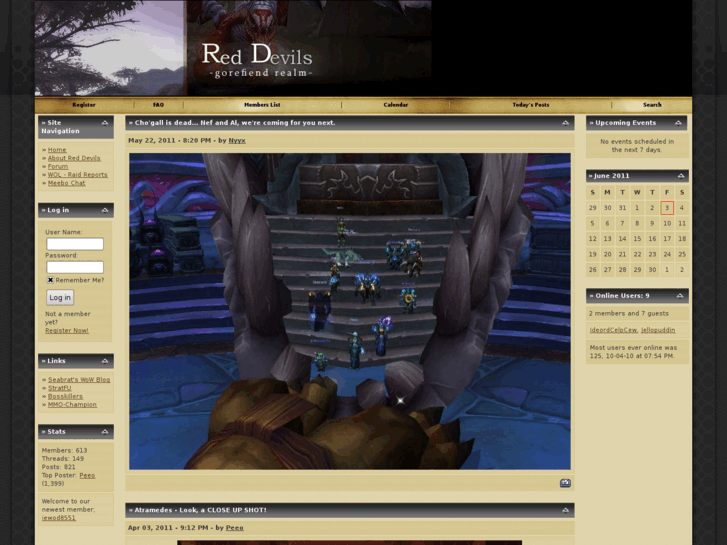Collapse the Upcoming Events panel
727x545 pixels.
click(x=678, y=123)
